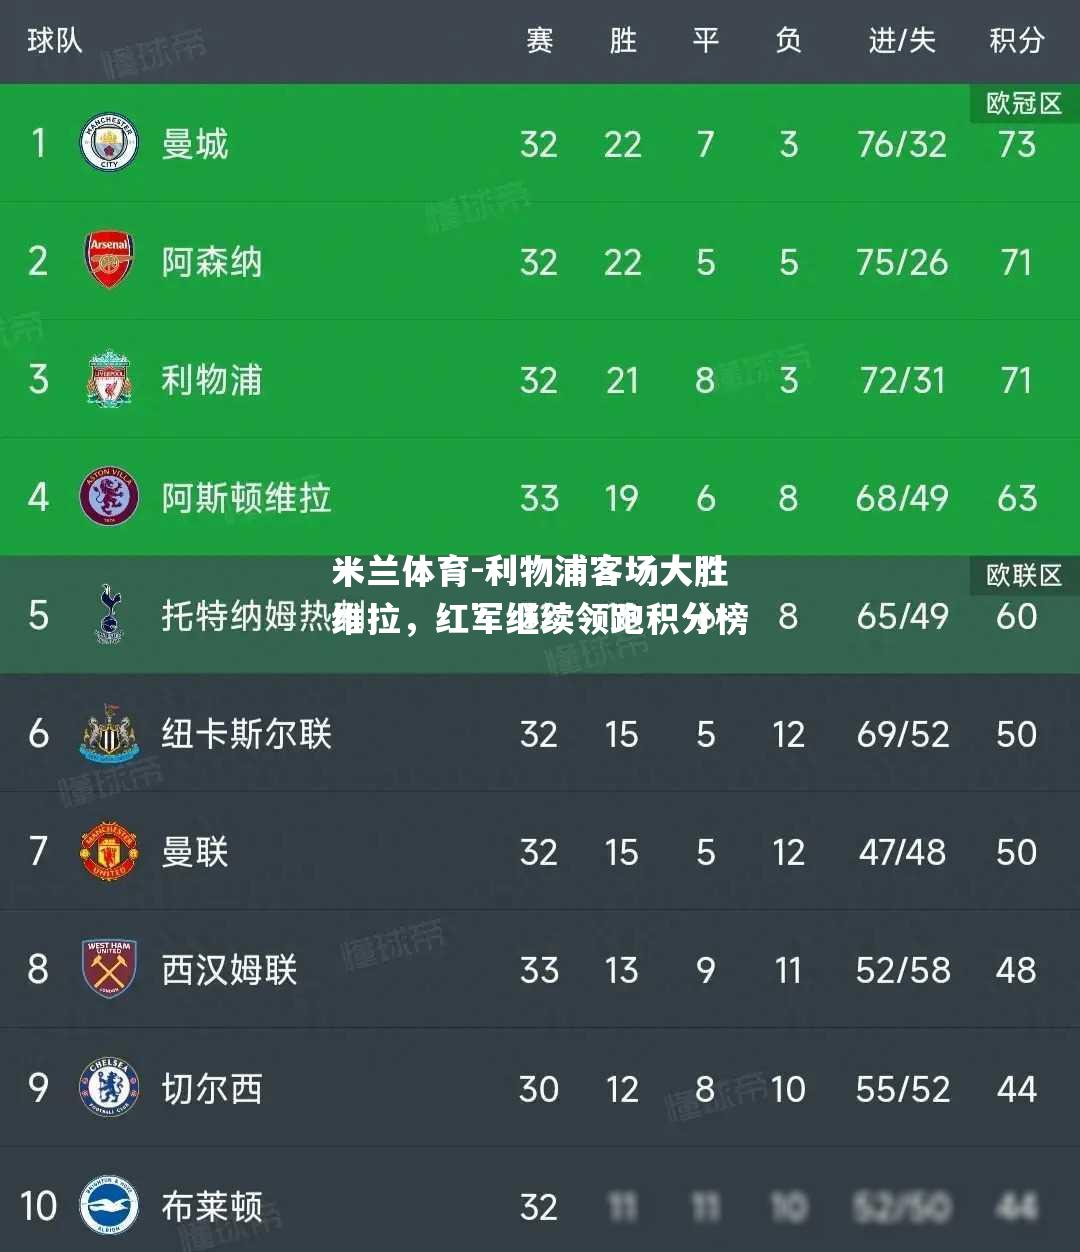Click the 欧联区 zone label
The height and width of the screenshot is (1252, 1080).
click(1024, 575)
